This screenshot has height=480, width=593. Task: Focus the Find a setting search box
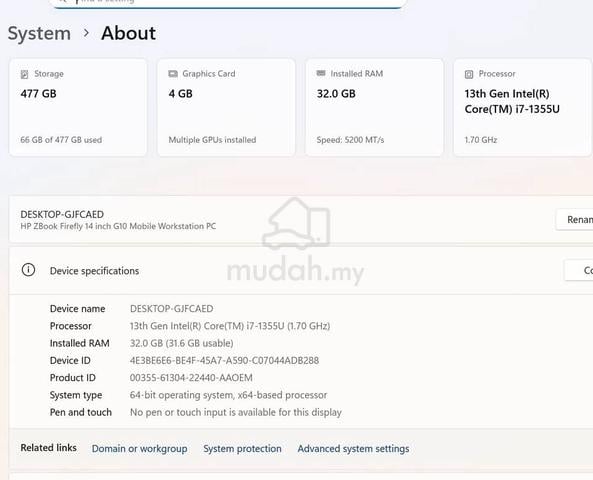pyautogui.click(x=228, y=3)
